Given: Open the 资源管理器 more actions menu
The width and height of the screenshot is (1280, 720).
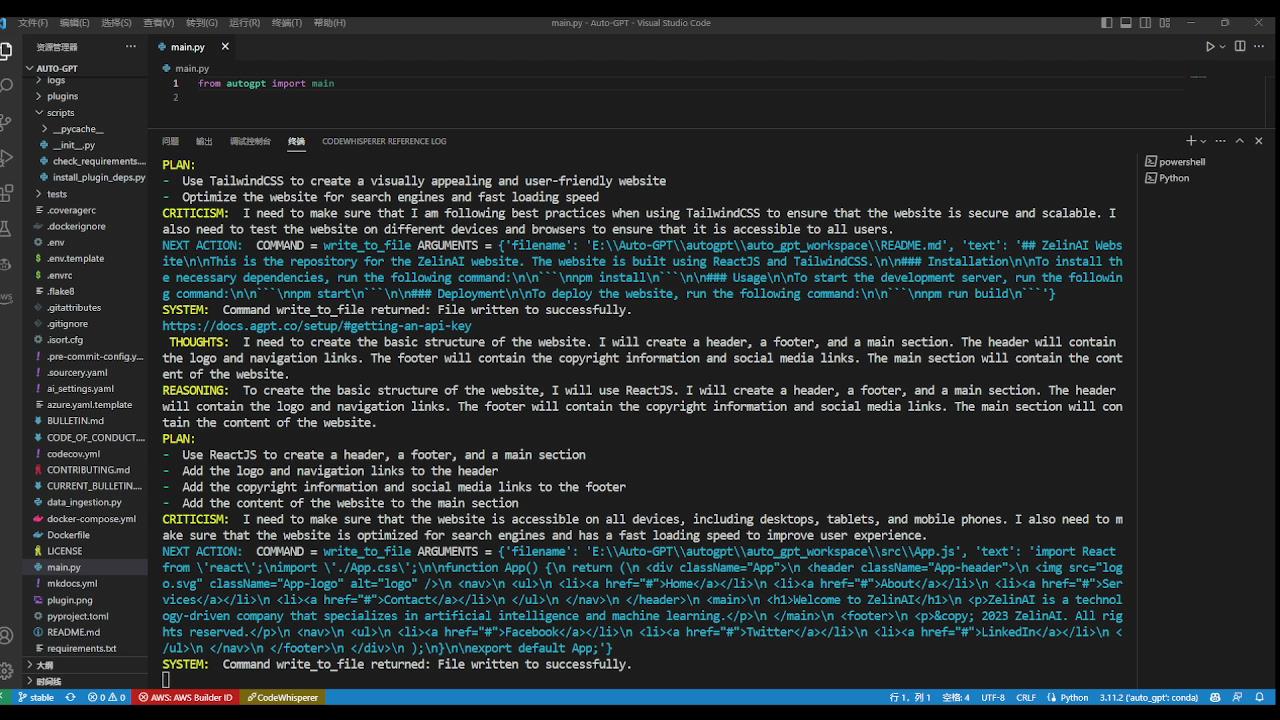Looking at the screenshot, I should [x=131, y=46].
